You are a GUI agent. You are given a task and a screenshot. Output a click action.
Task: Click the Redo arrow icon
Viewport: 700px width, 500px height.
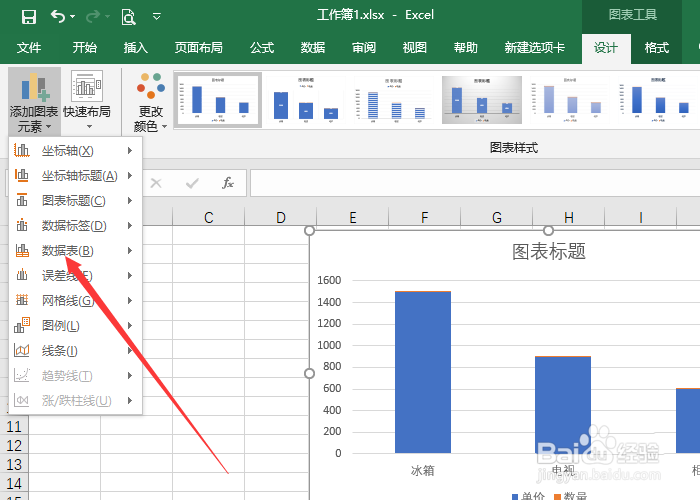point(93,17)
